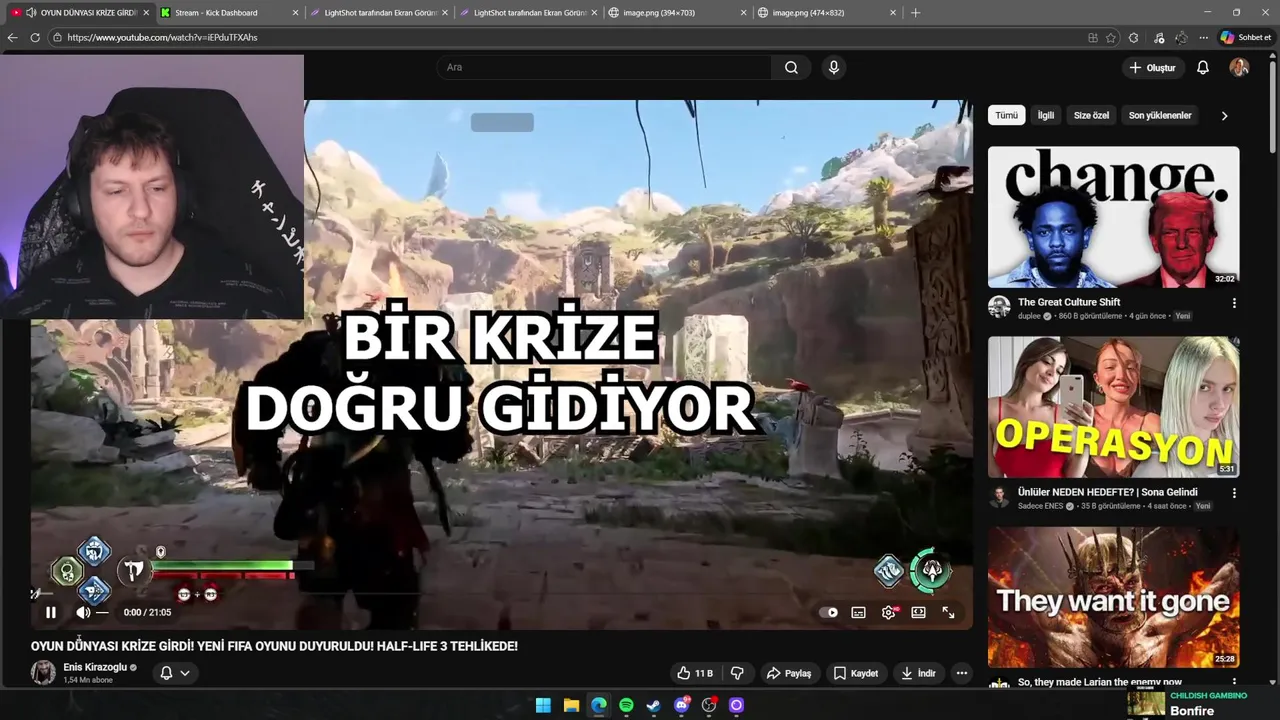The width and height of the screenshot is (1280, 720).
Task: Seek on the video progress bar
Action: pos(501,594)
